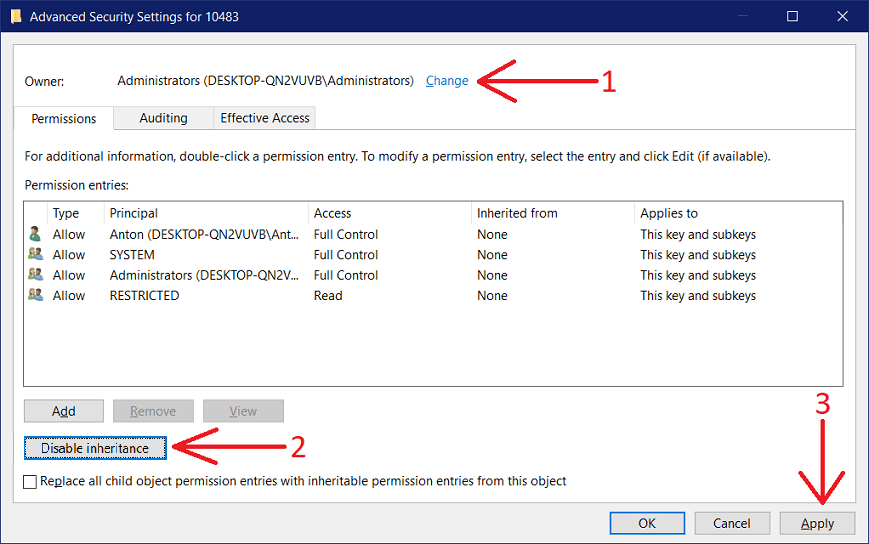Confirm with the OK button
This screenshot has width=869, height=544.
[x=647, y=524]
